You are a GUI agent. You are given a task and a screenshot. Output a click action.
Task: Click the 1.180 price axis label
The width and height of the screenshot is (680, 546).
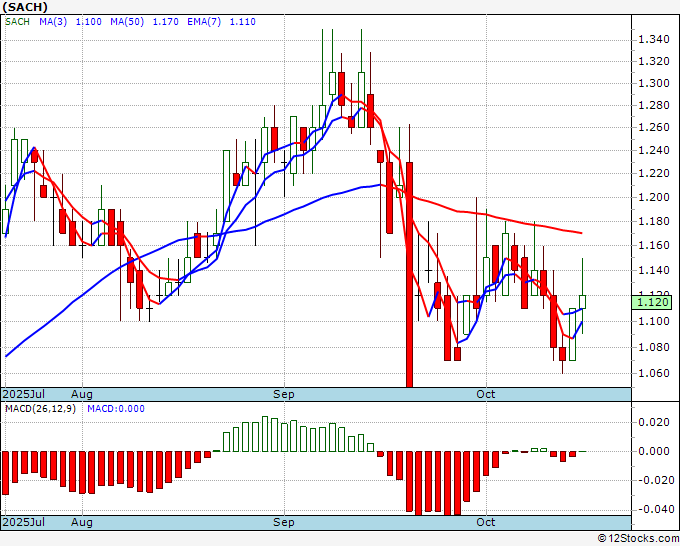(654, 221)
